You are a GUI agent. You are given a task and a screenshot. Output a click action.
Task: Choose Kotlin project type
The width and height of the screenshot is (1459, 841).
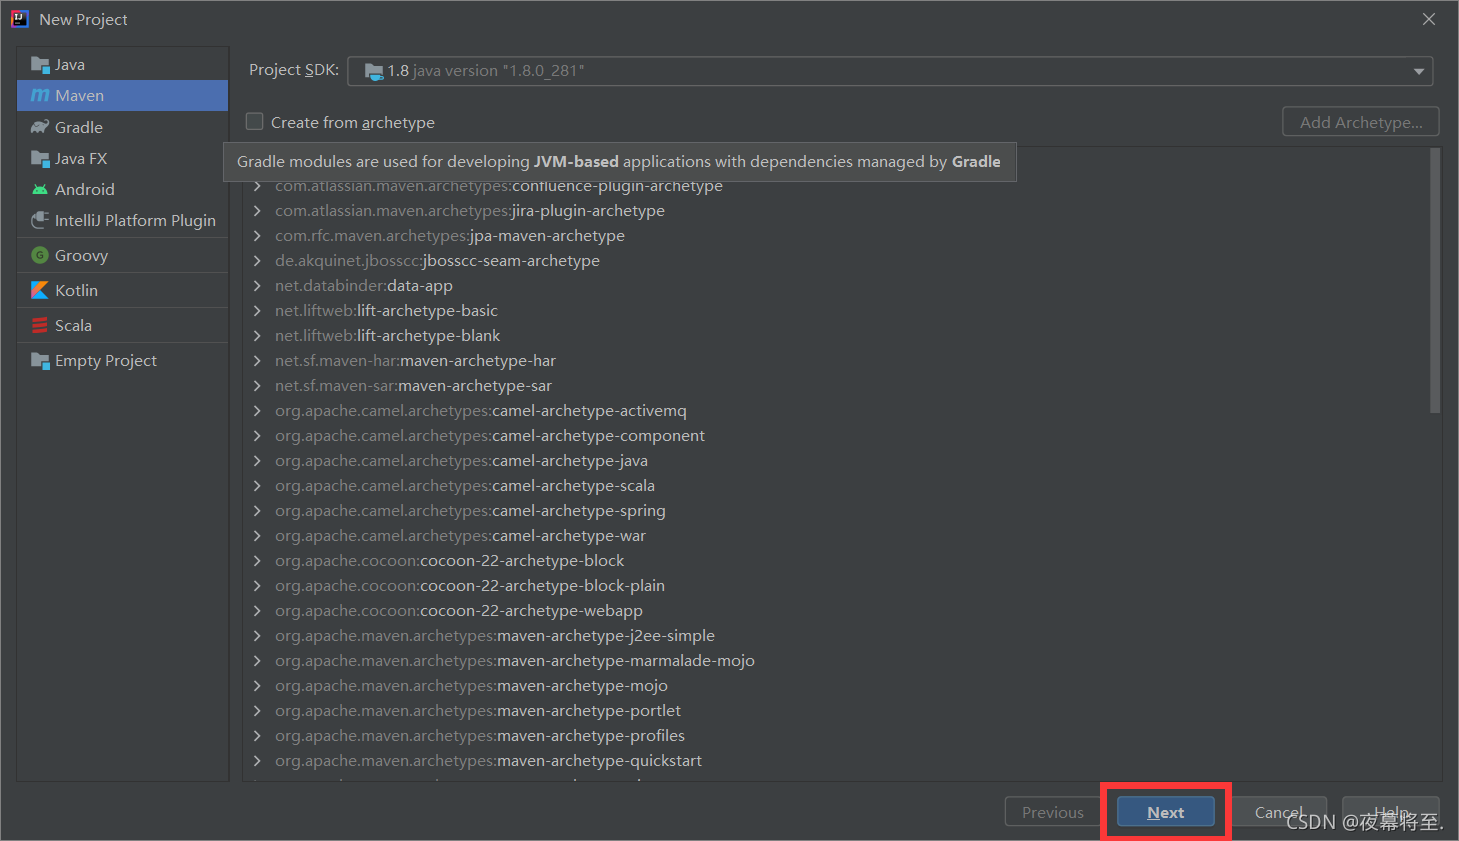pos(122,290)
